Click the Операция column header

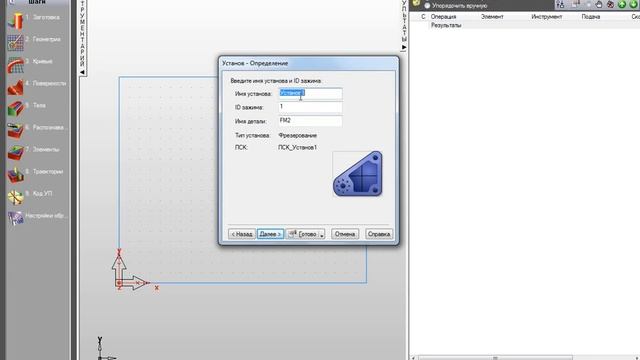click(x=443, y=17)
